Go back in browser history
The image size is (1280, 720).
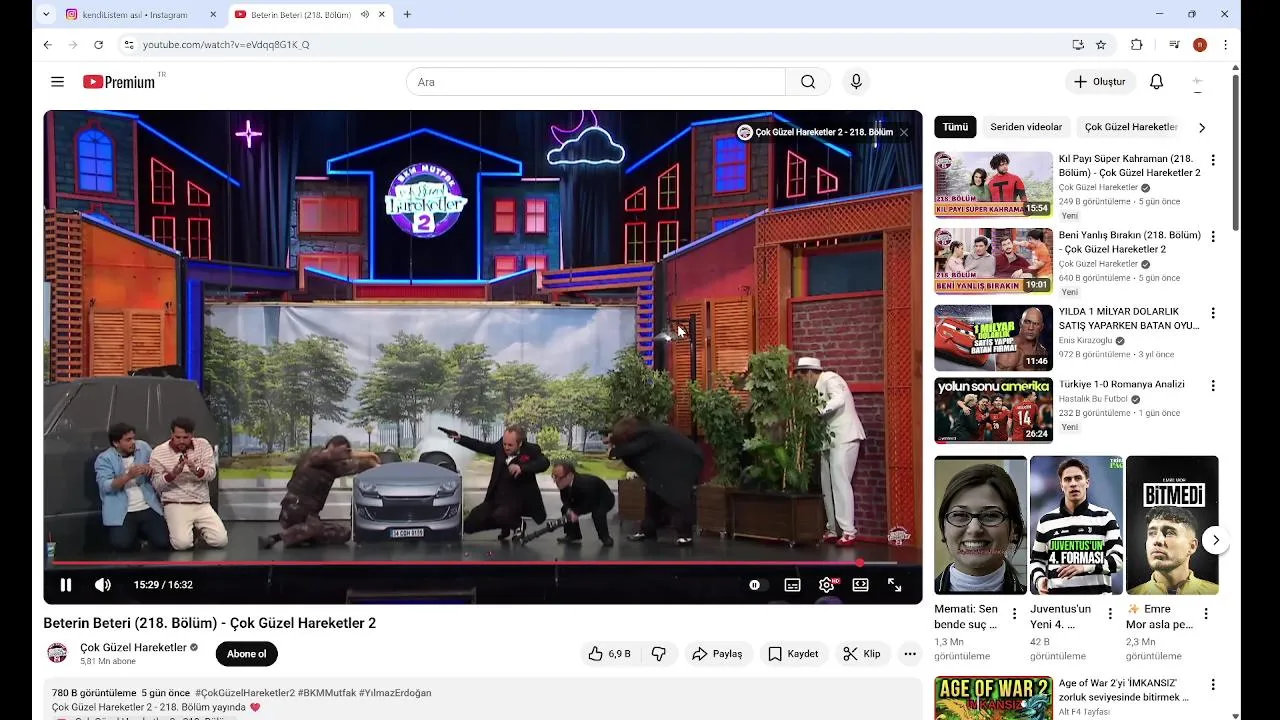pos(47,45)
